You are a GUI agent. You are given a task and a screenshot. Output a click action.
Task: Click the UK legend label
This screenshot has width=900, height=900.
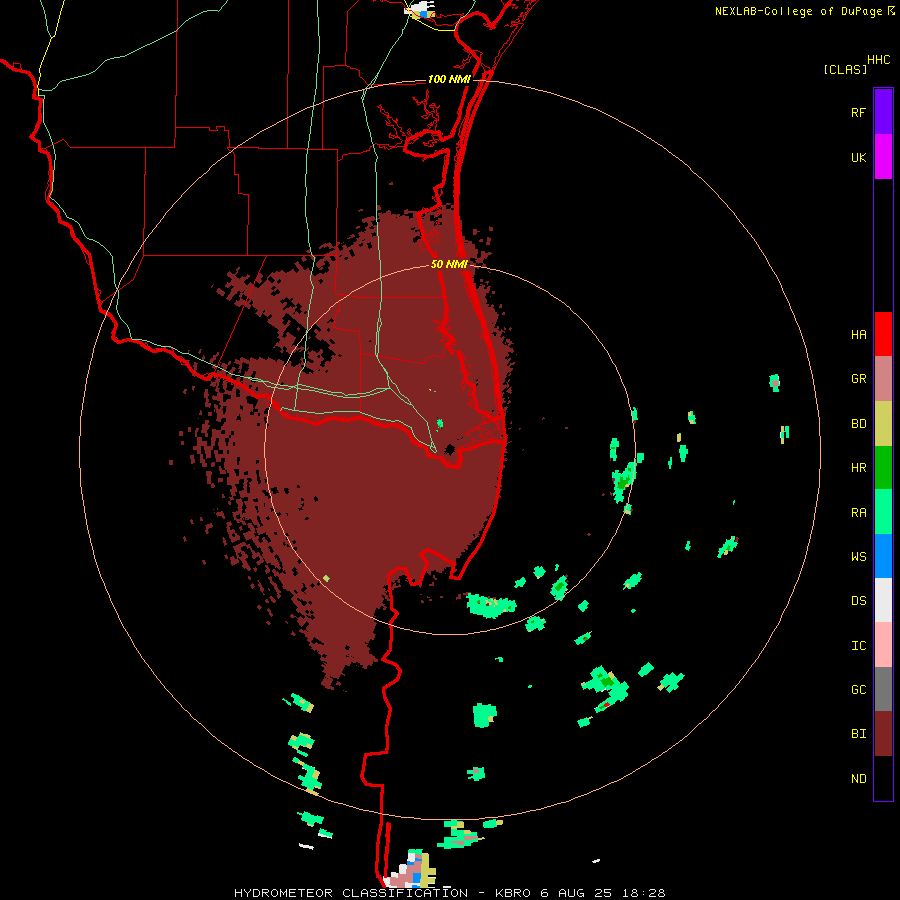(858, 158)
